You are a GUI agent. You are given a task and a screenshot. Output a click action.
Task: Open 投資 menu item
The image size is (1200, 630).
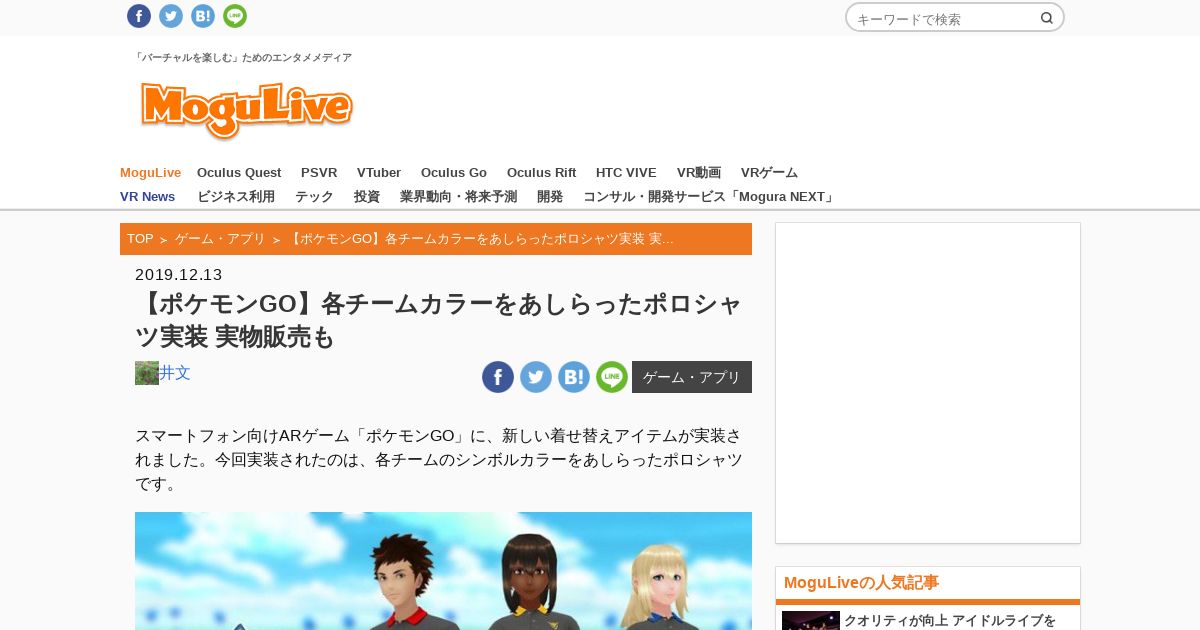pos(367,197)
